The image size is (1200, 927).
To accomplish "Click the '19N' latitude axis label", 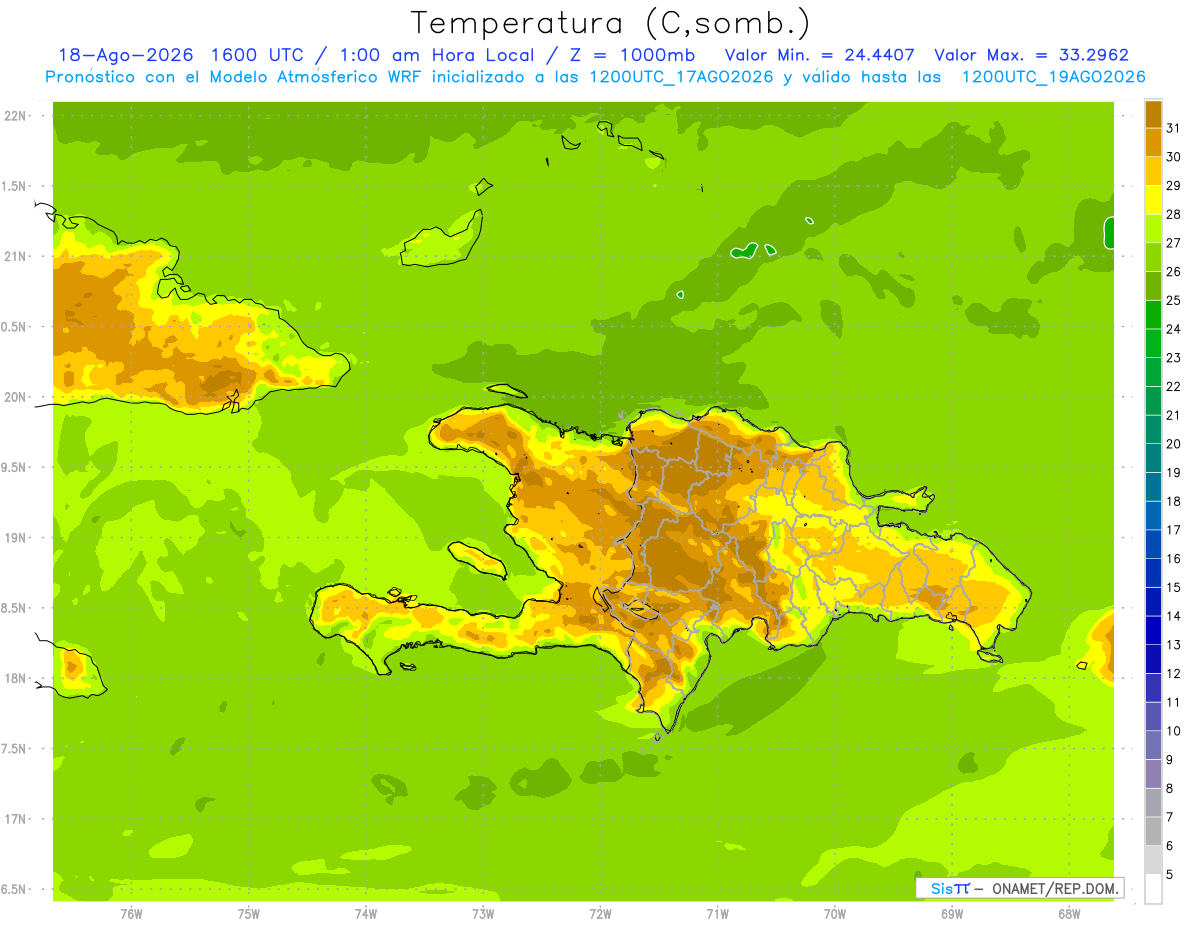I will 15,538.
